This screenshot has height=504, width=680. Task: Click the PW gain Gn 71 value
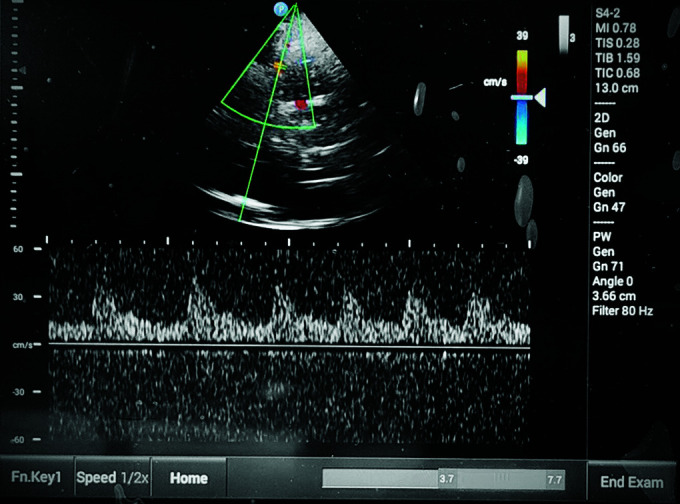coord(608,266)
